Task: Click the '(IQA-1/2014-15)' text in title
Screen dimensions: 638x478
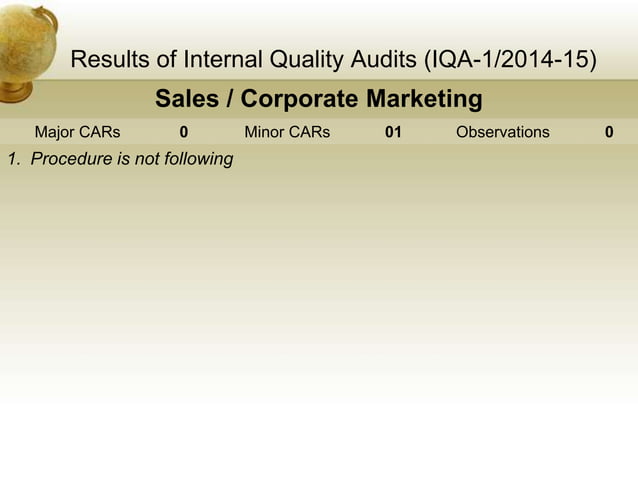Action: [x=510, y=60]
